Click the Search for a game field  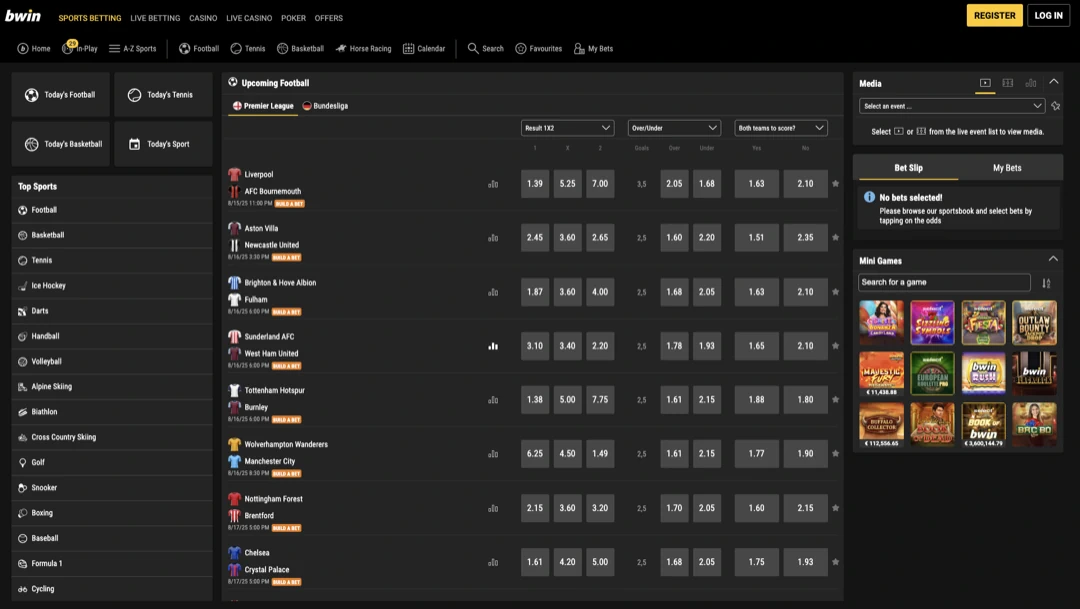[x=944, y=282]
